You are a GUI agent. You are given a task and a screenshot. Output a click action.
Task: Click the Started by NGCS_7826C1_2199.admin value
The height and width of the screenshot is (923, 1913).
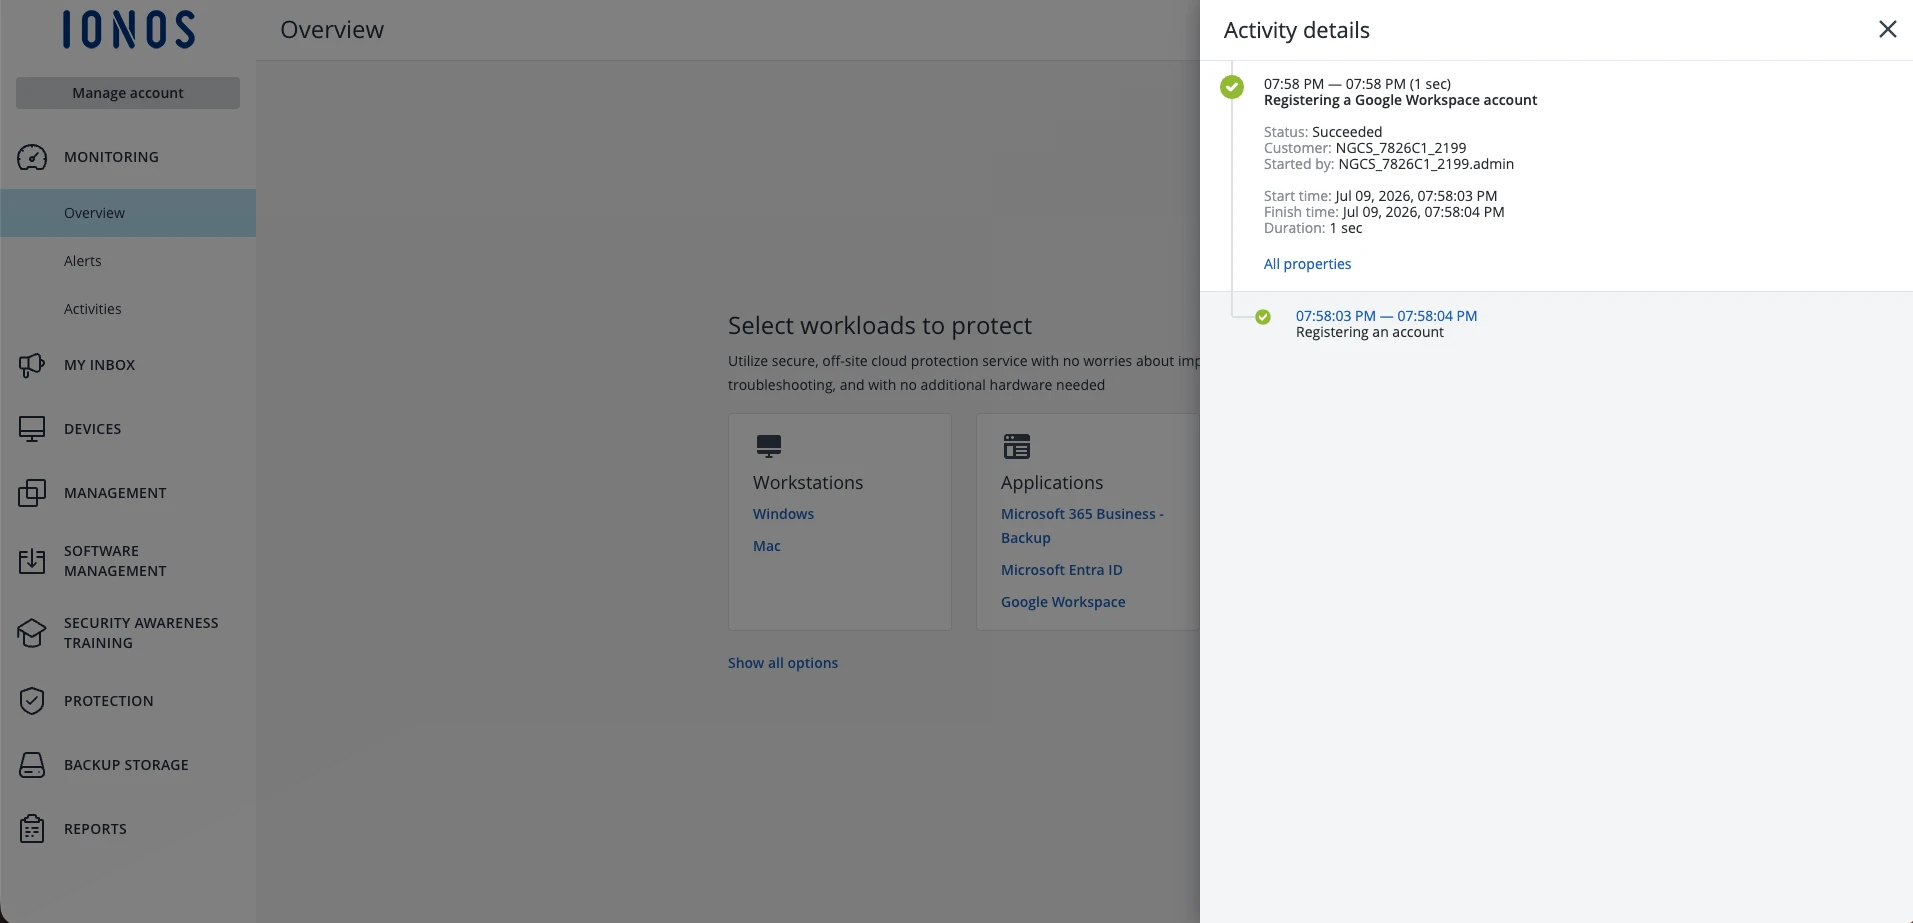(1426, 164)
